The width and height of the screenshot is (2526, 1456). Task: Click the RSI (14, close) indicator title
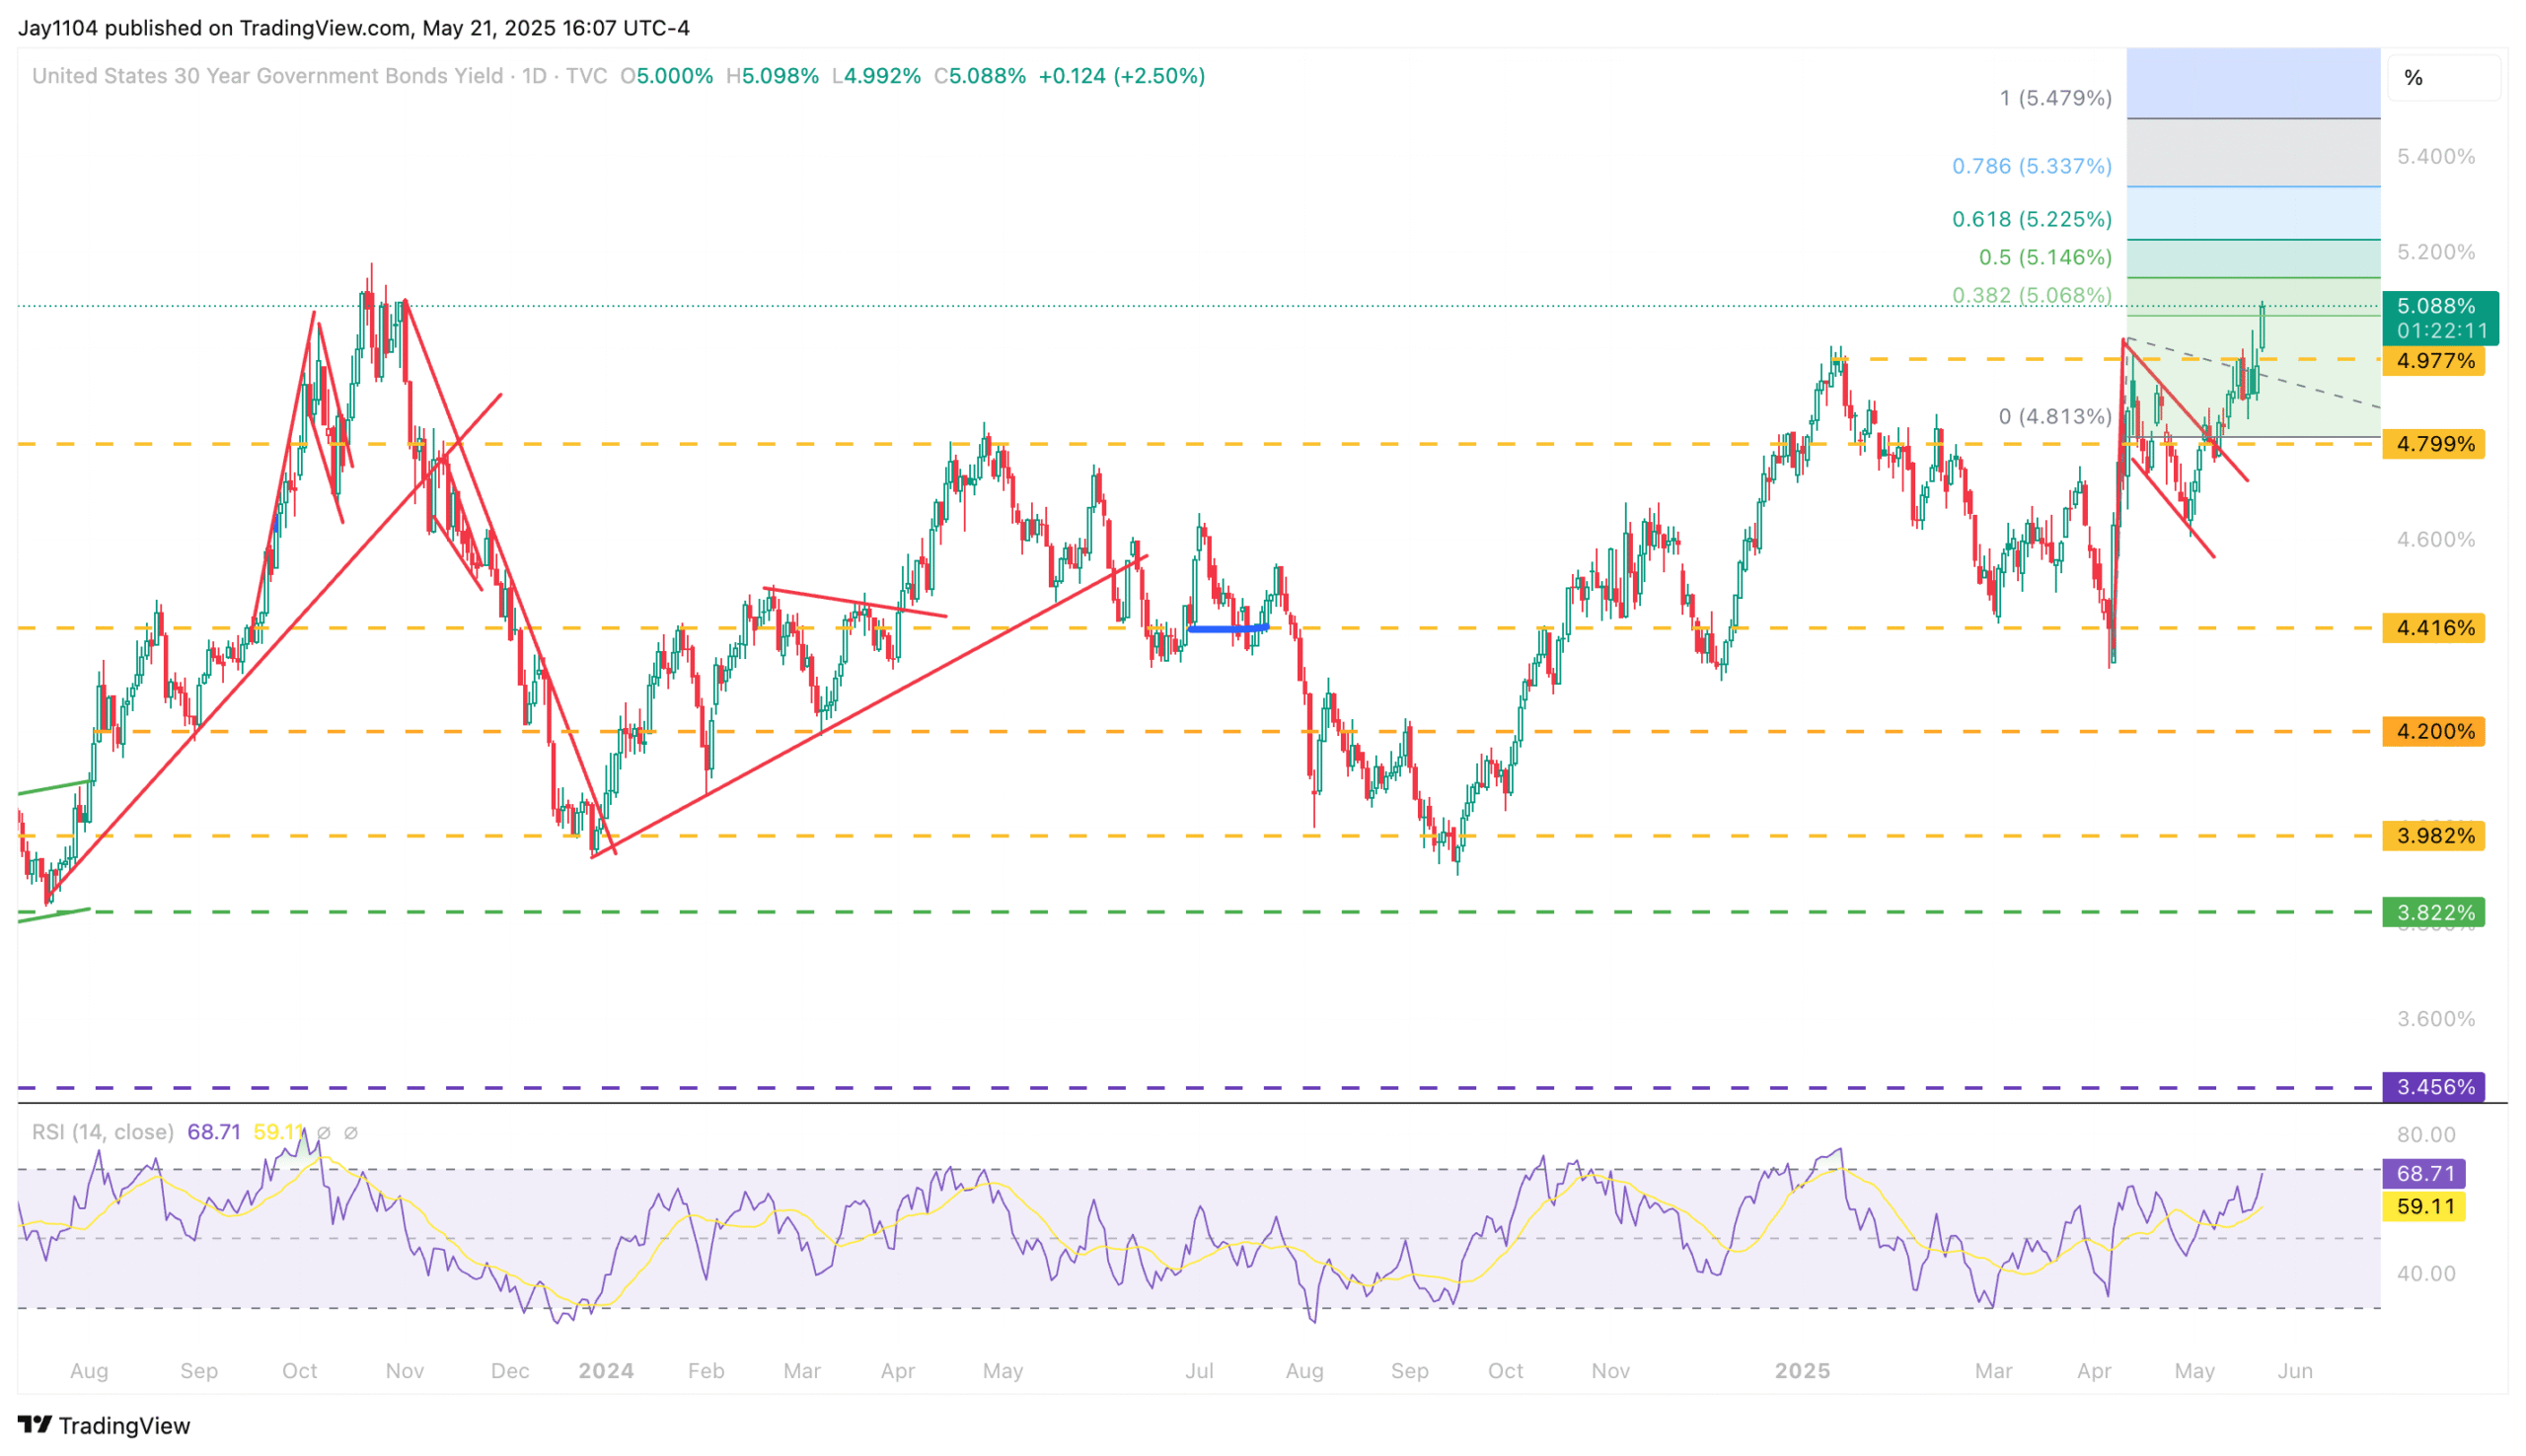pos(103,1132)
